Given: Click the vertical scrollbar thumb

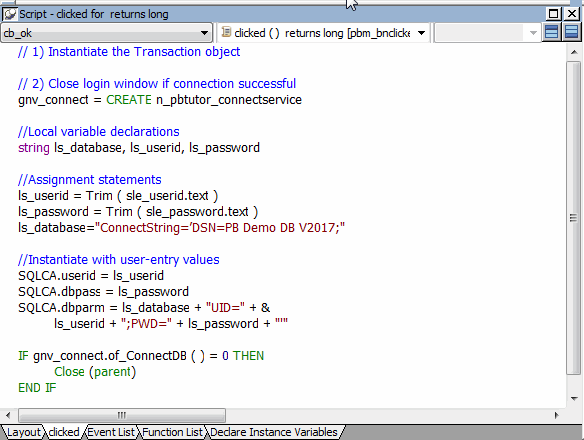Looking at the screenshot, I should [x=574, y=218].
